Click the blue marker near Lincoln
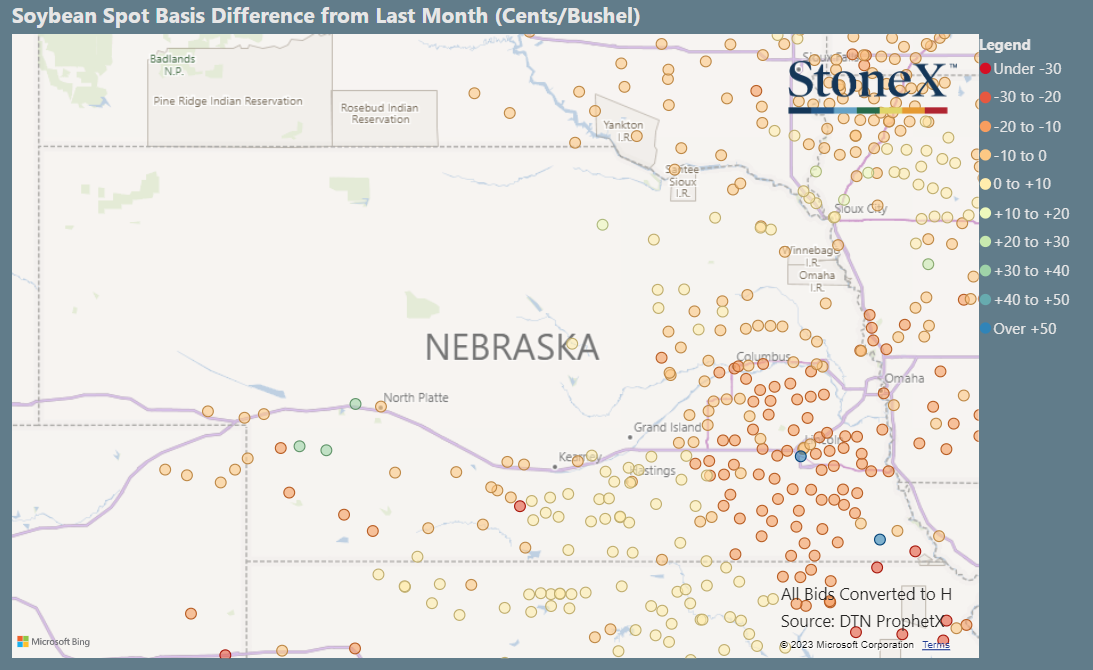The width and height of the screenshot is (1093, 670). [800, 454]
